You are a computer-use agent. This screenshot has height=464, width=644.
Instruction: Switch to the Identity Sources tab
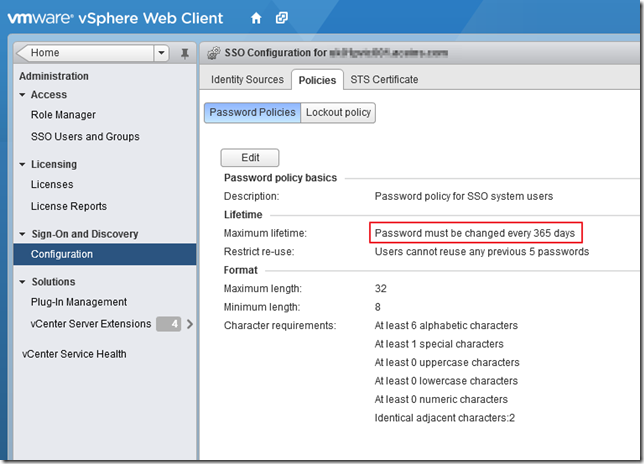coord(247,80)
